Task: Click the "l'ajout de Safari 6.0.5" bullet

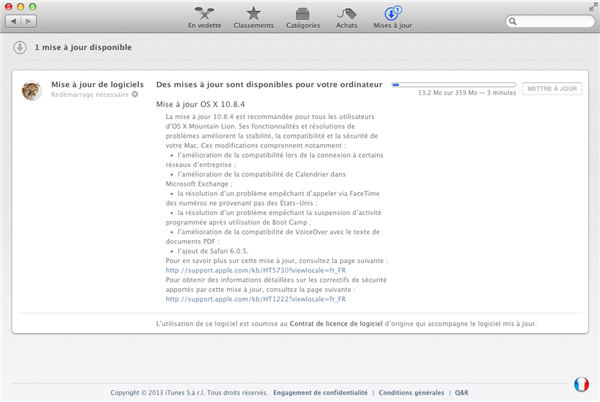Action: pos(213,251)
